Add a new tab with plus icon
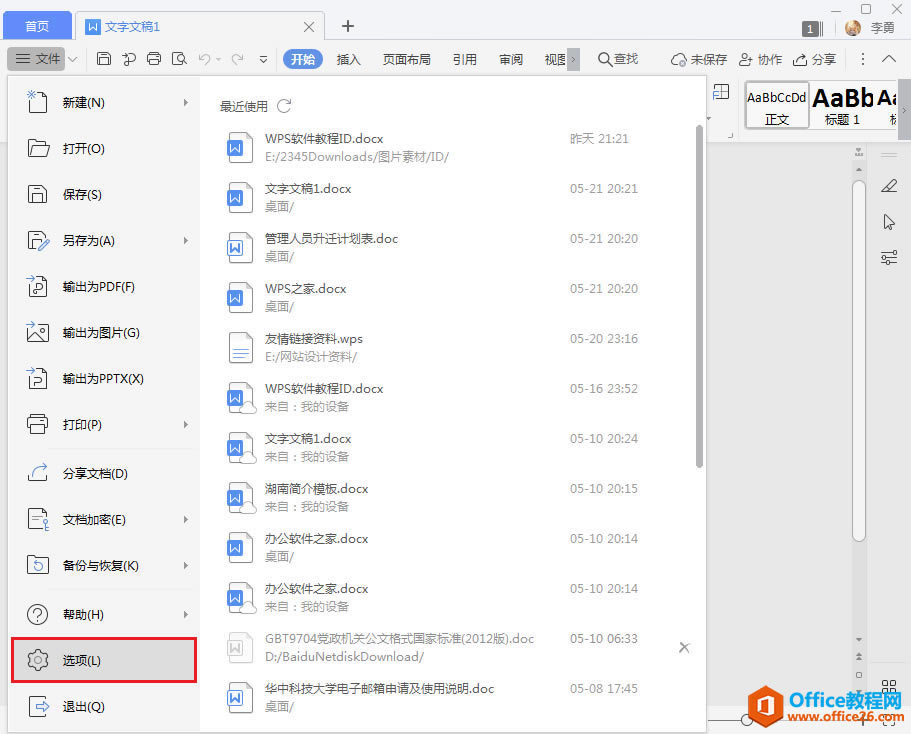The height and width of the screenshot is (734, 911). 347,26
